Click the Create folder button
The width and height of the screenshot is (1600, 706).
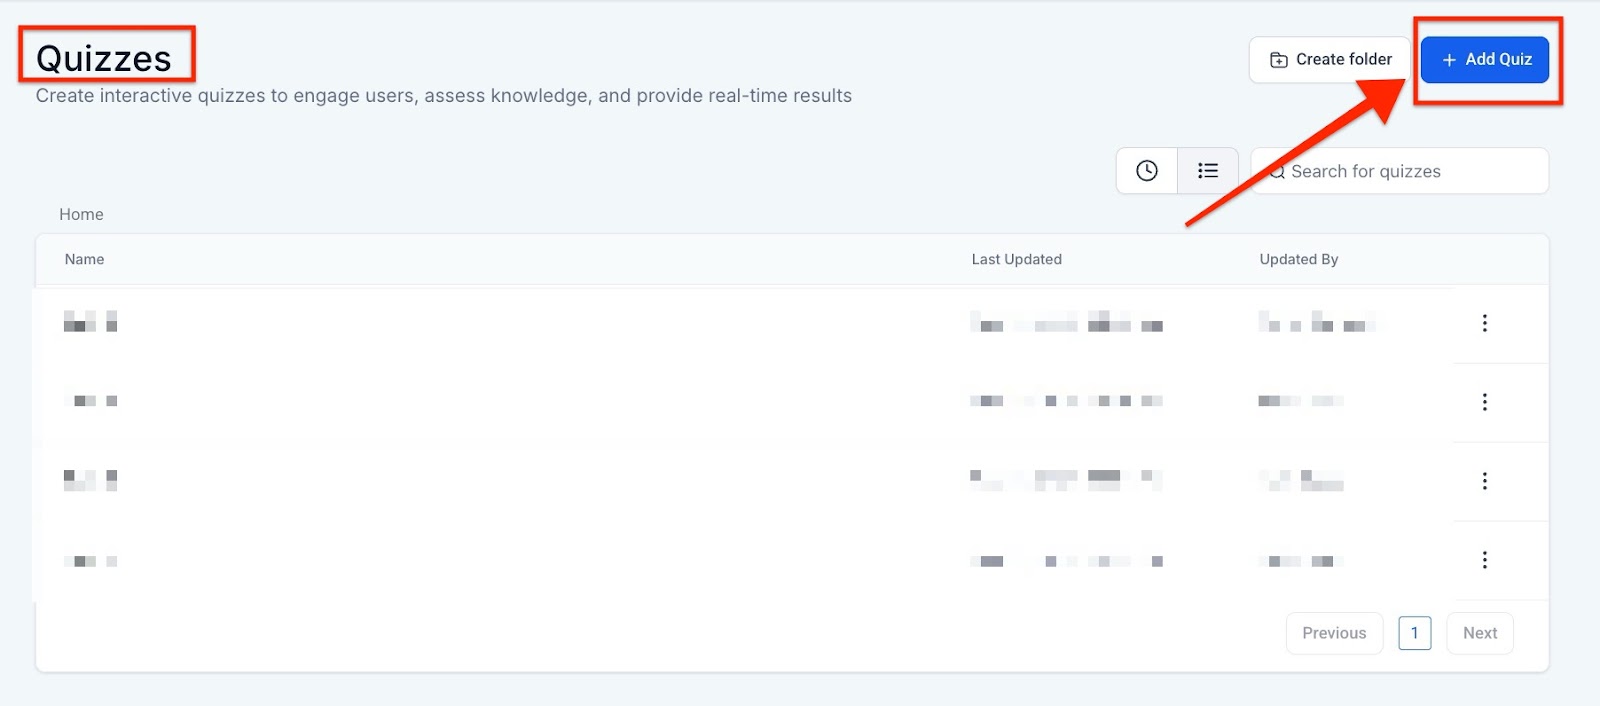(x=1329, y=60)
